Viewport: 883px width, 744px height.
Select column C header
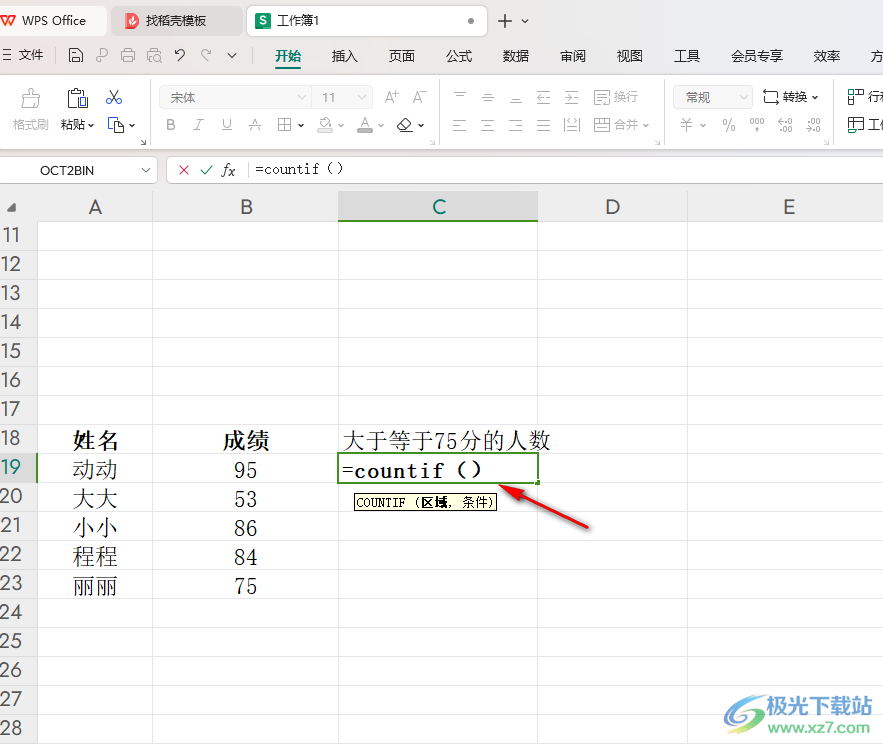(x=438, y=207)
